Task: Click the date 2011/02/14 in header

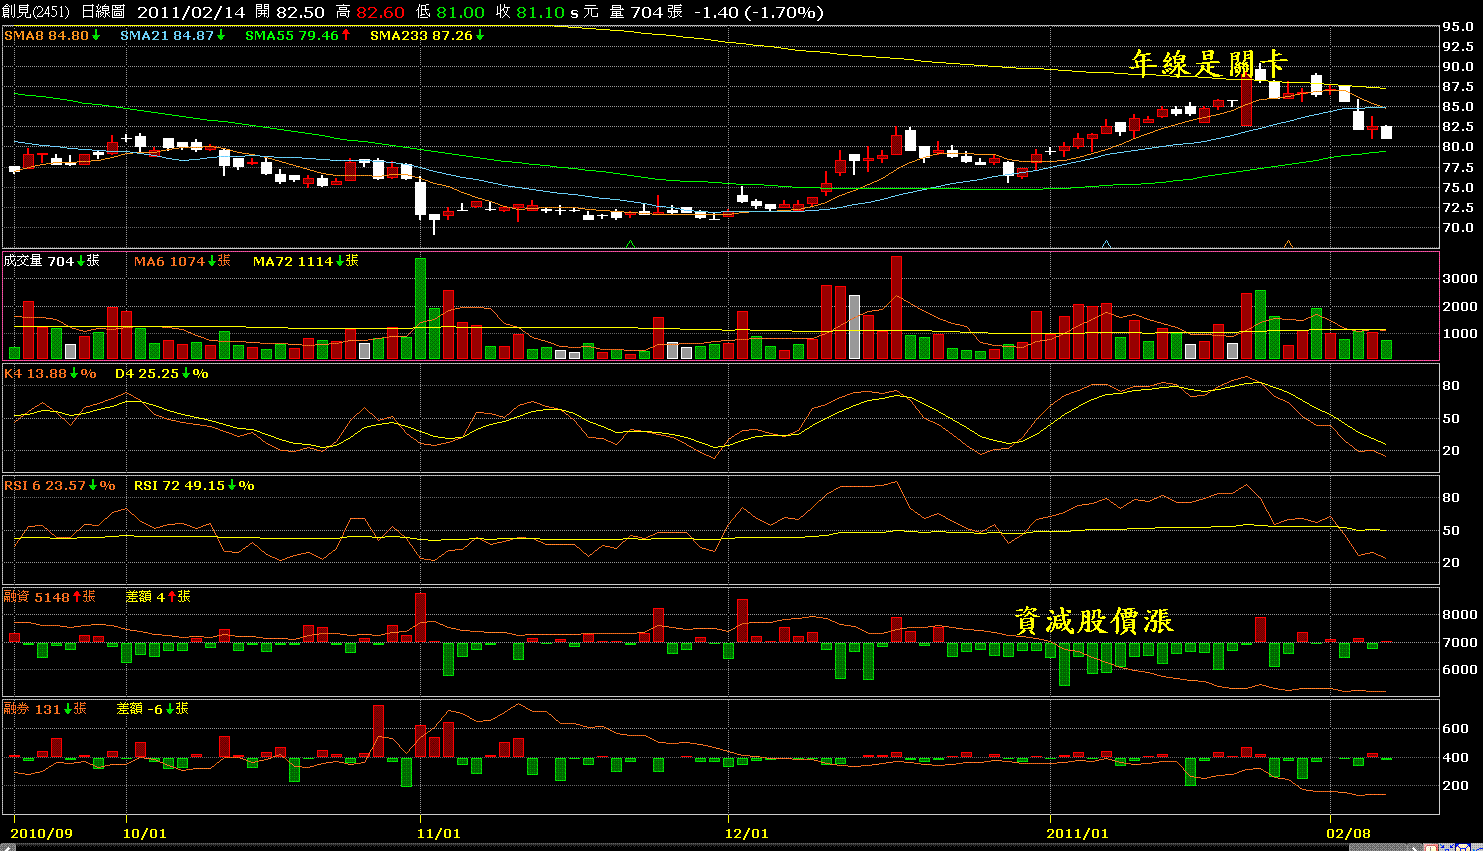Action: coord(189,12)
